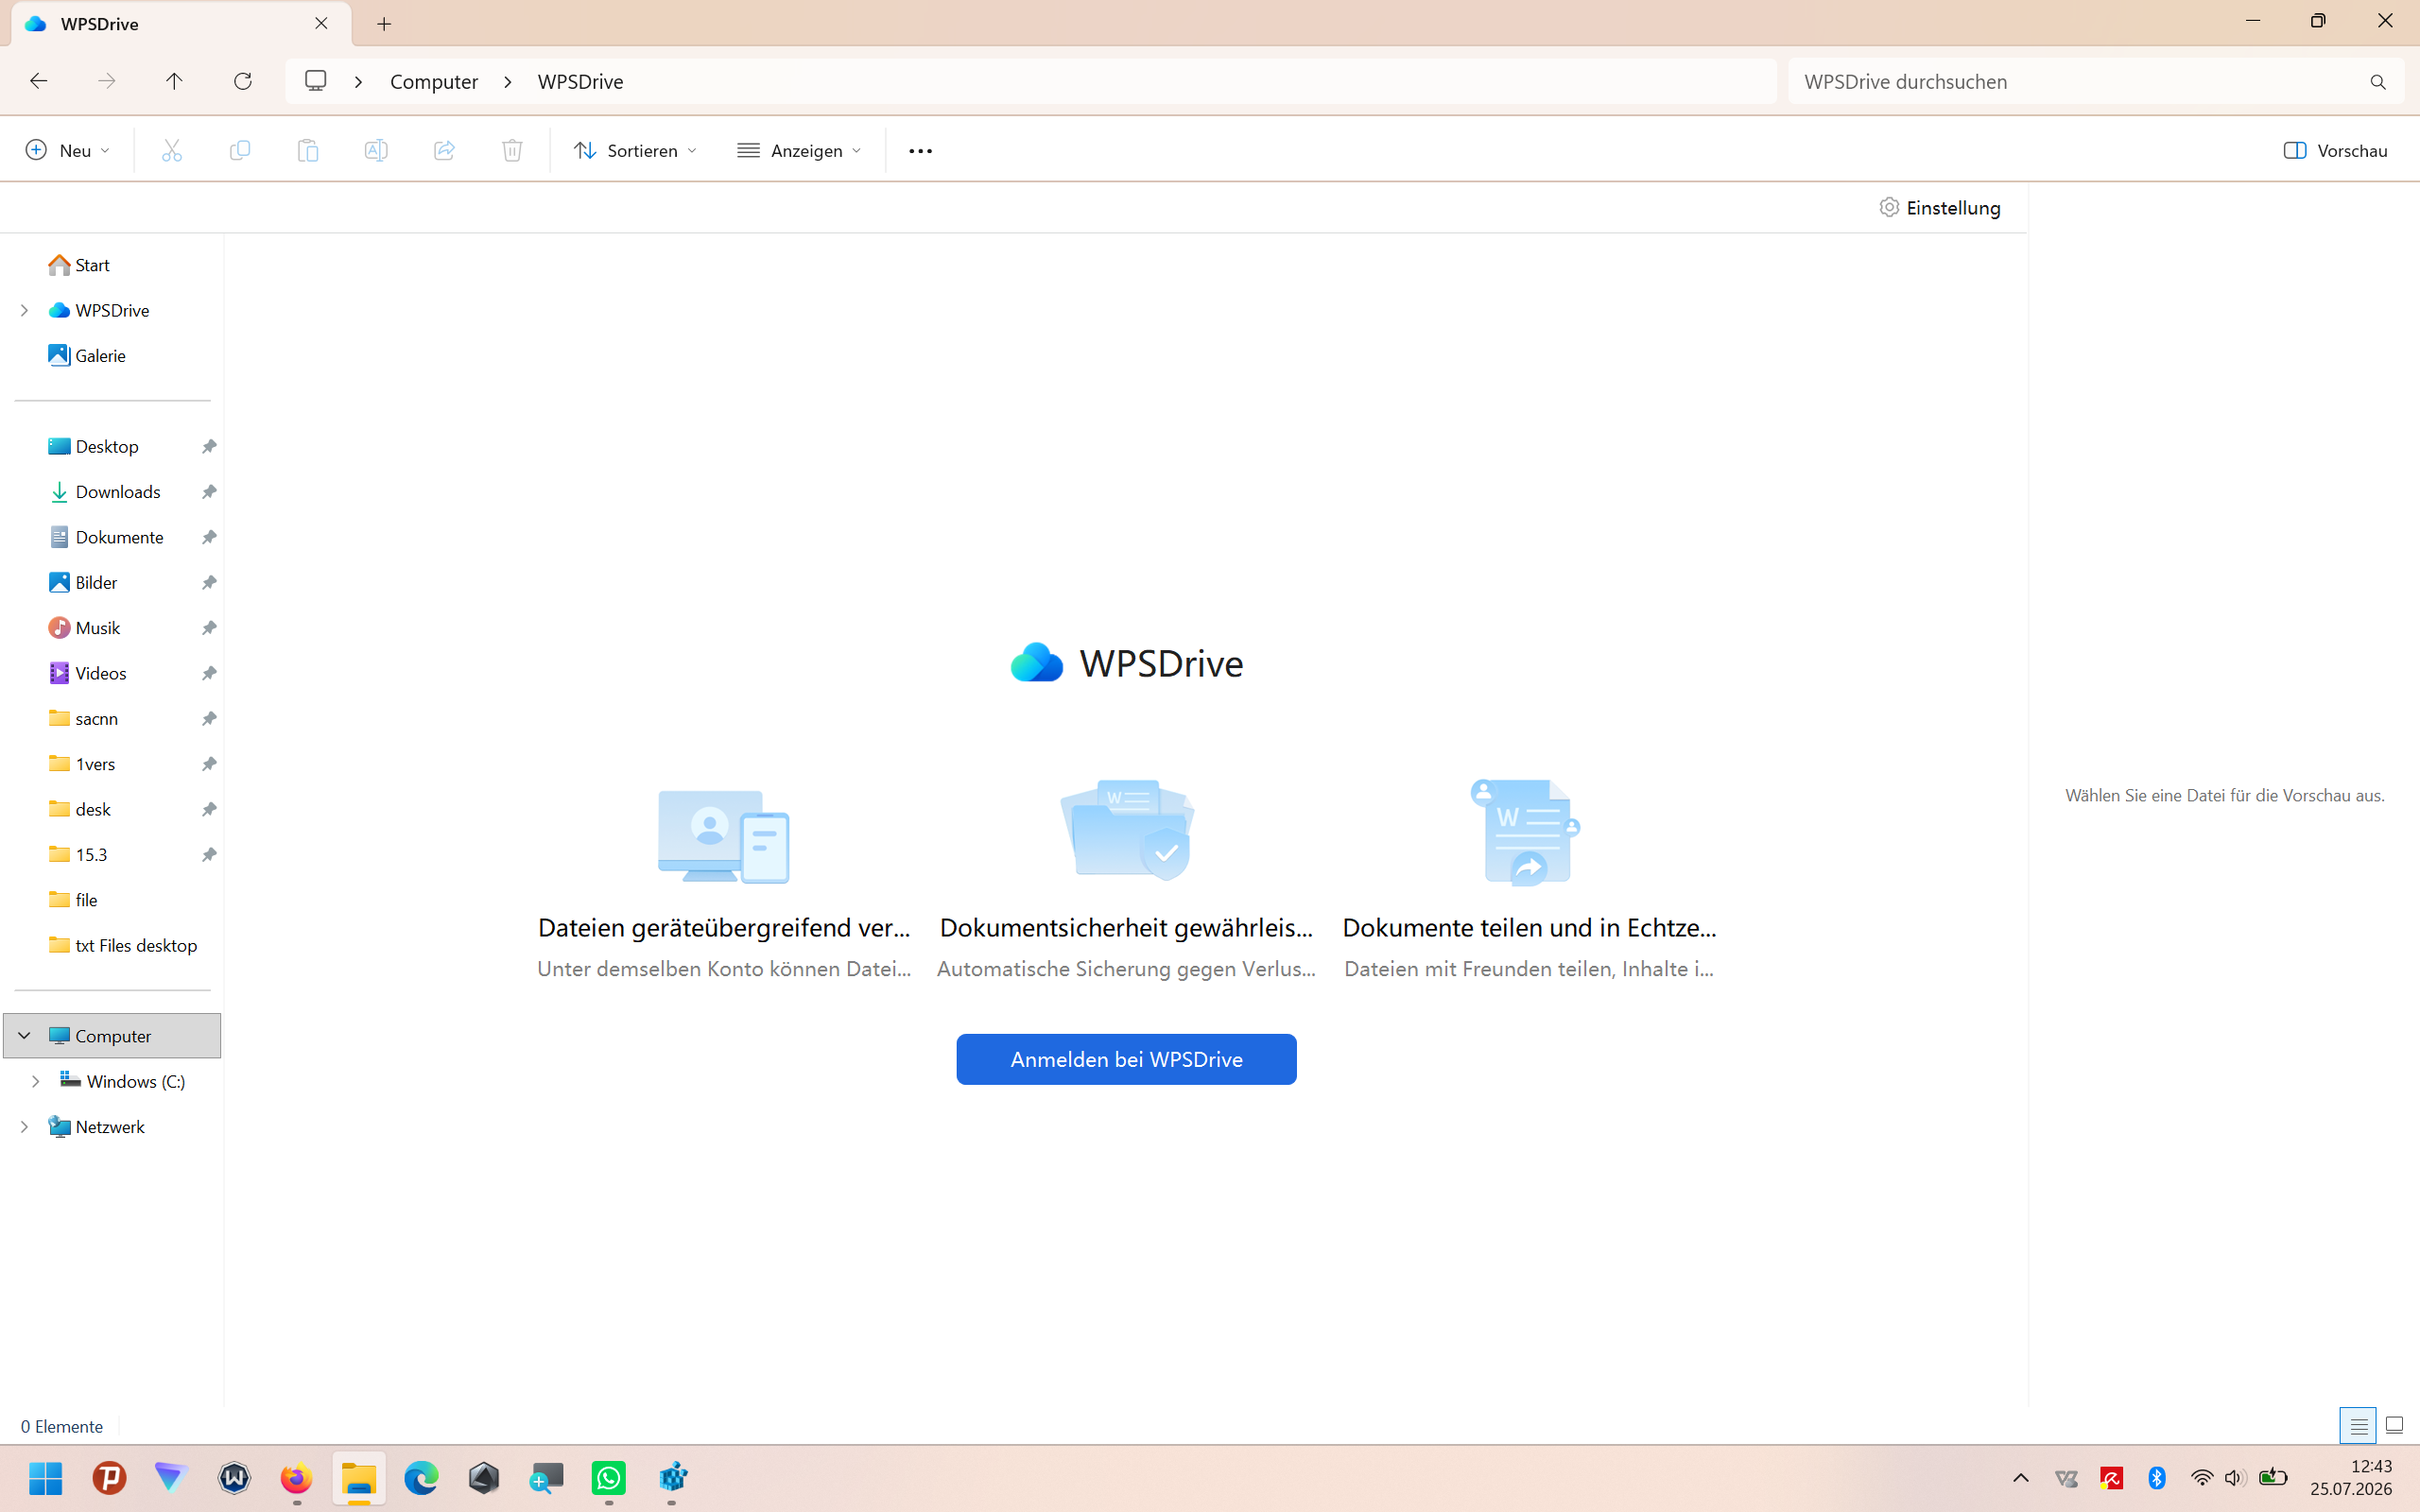This screenshot has width=2420, height=1512.
Task: Click the Copy icon in the toolbar
Action: pyautogui.click(x=240, y=150)
